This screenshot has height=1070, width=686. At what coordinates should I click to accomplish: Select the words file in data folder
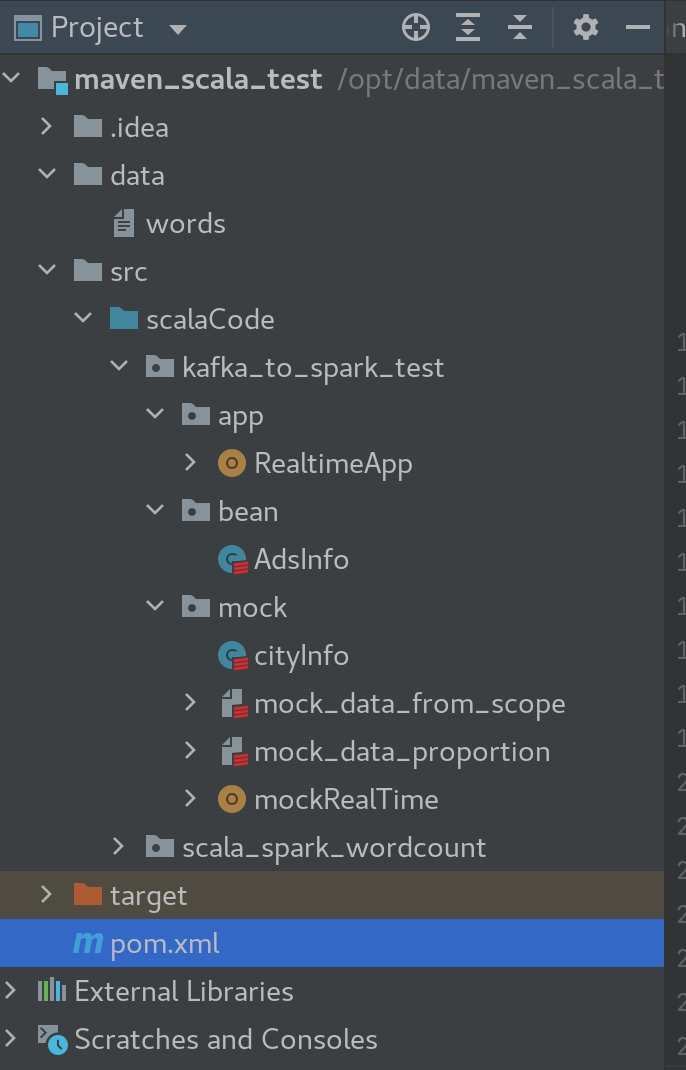pos(186,224)
